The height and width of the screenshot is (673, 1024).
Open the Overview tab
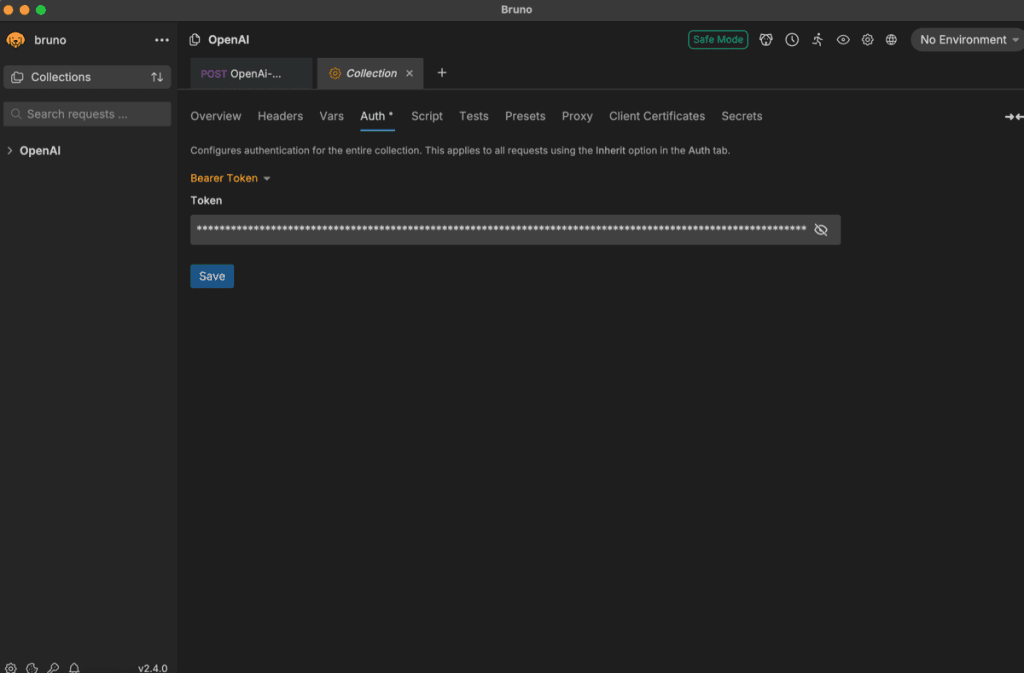[x=216, y=116]
